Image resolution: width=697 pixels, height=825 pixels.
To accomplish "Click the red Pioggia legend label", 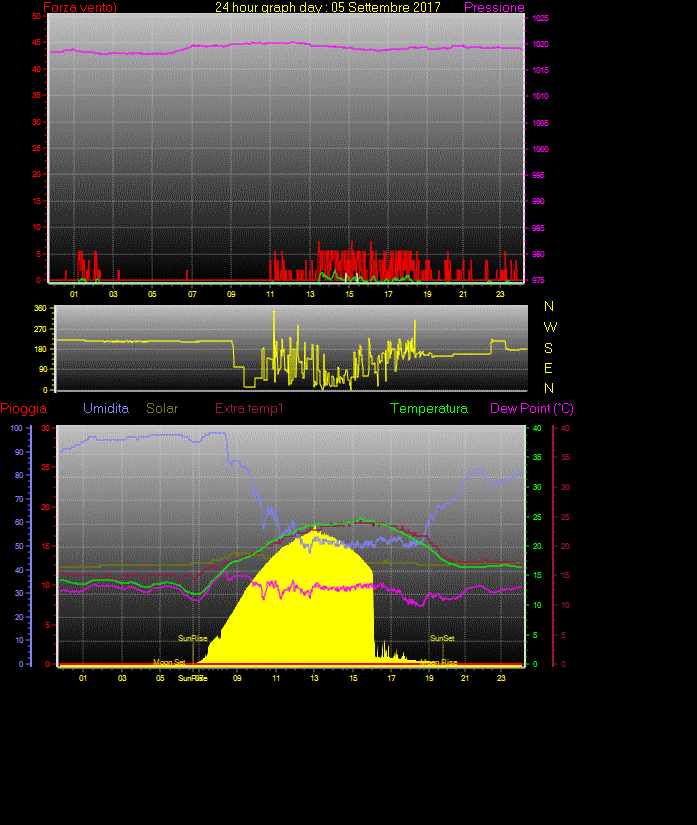I will pyautogui.click(x=24, y=409).
